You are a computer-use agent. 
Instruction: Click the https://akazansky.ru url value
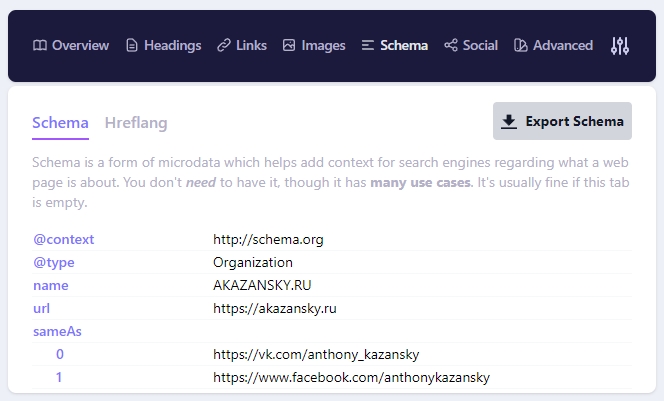pos(275,308)
